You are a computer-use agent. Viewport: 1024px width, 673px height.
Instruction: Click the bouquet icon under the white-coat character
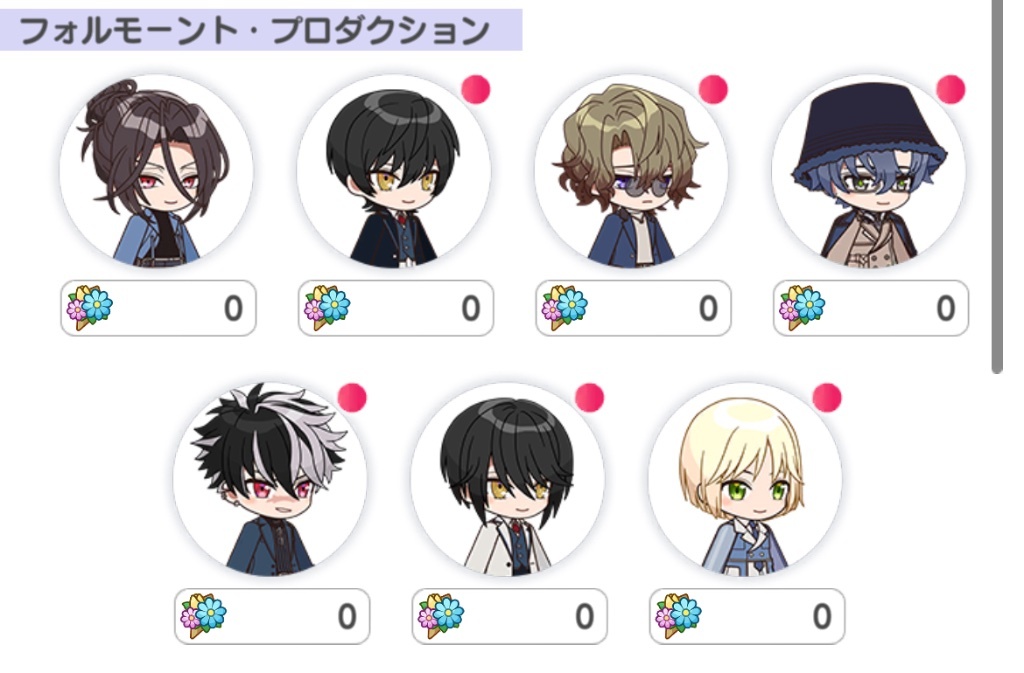[441, 616]
